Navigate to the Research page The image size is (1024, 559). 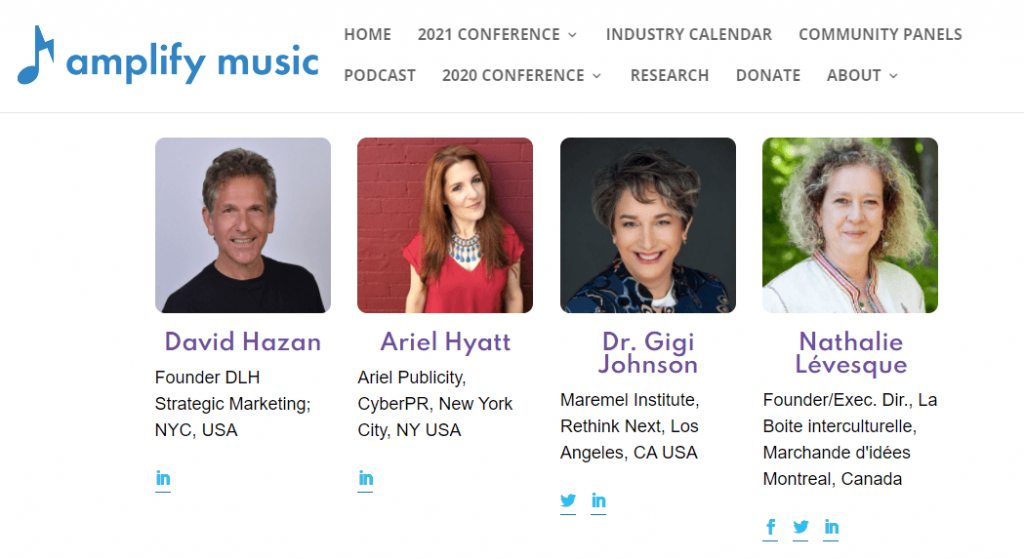669,75
